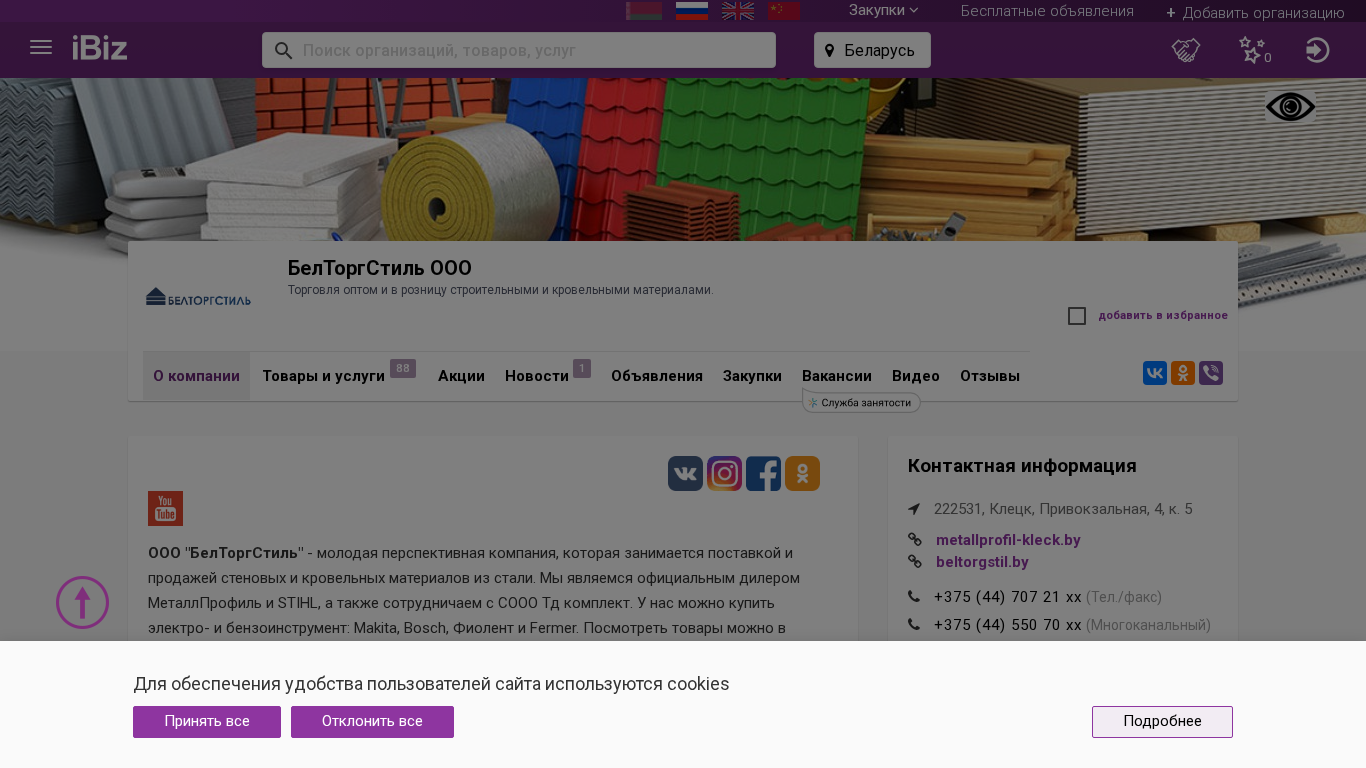Image resolution: width=1366 pixels, height=768 pixels.
Task: Click 'Подробнее' cookies button
Action: pyautogui.click(x=1162, y=722)
